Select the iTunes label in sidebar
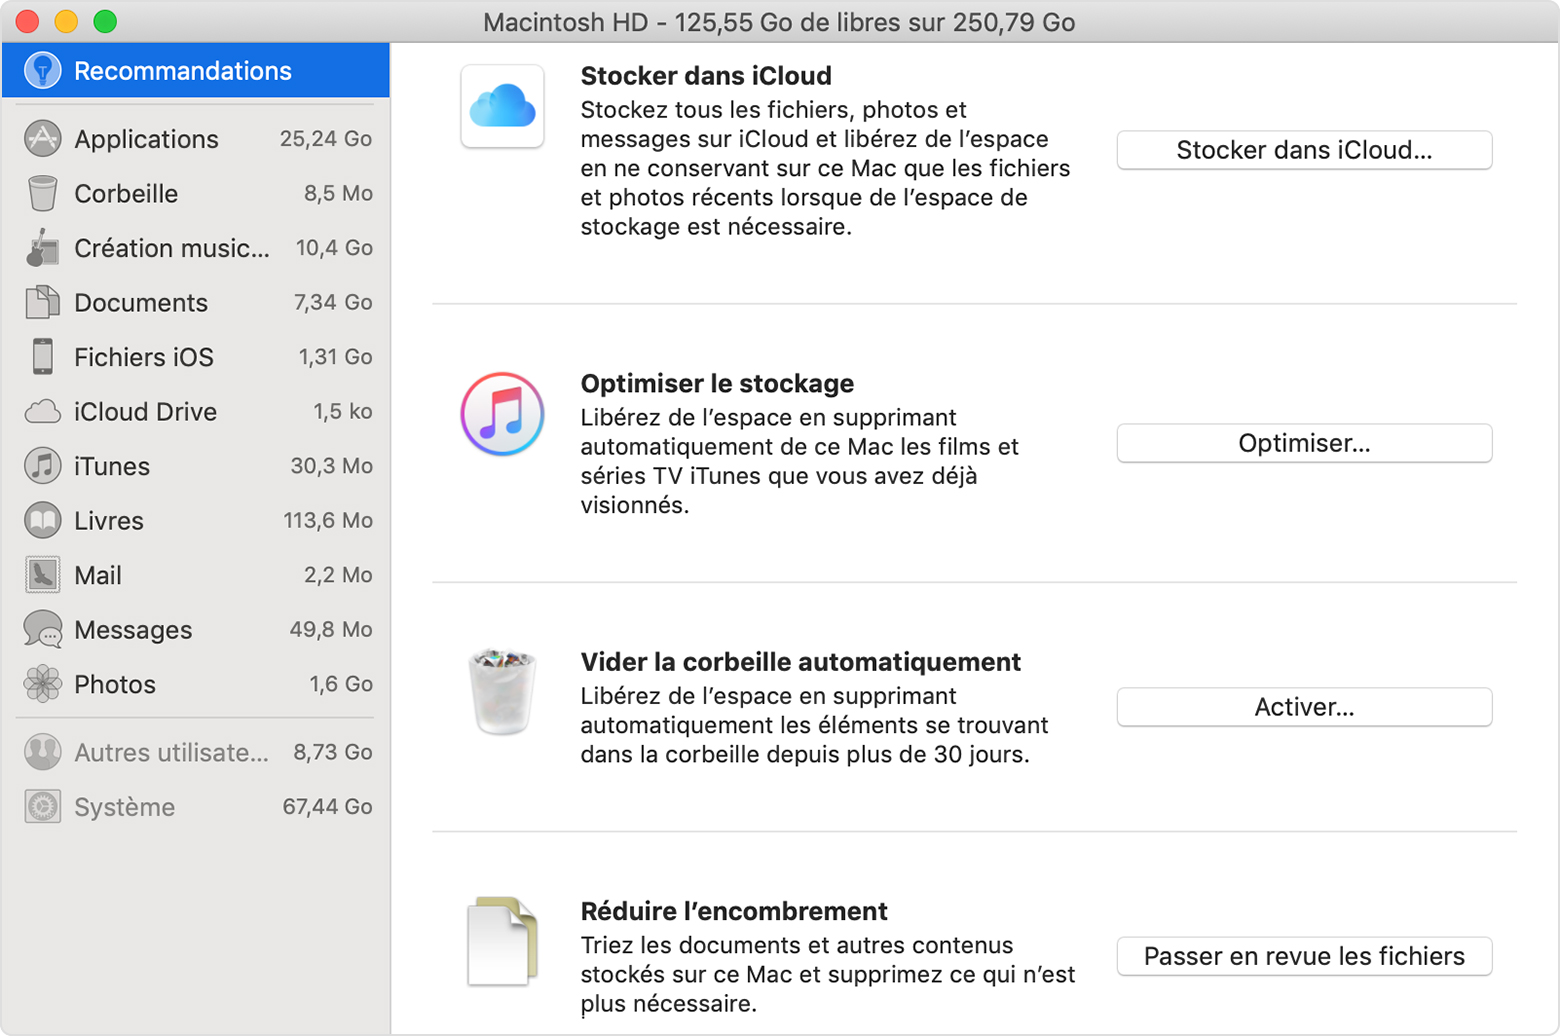Screen dimensions: 1560x1036 (112, 466)
